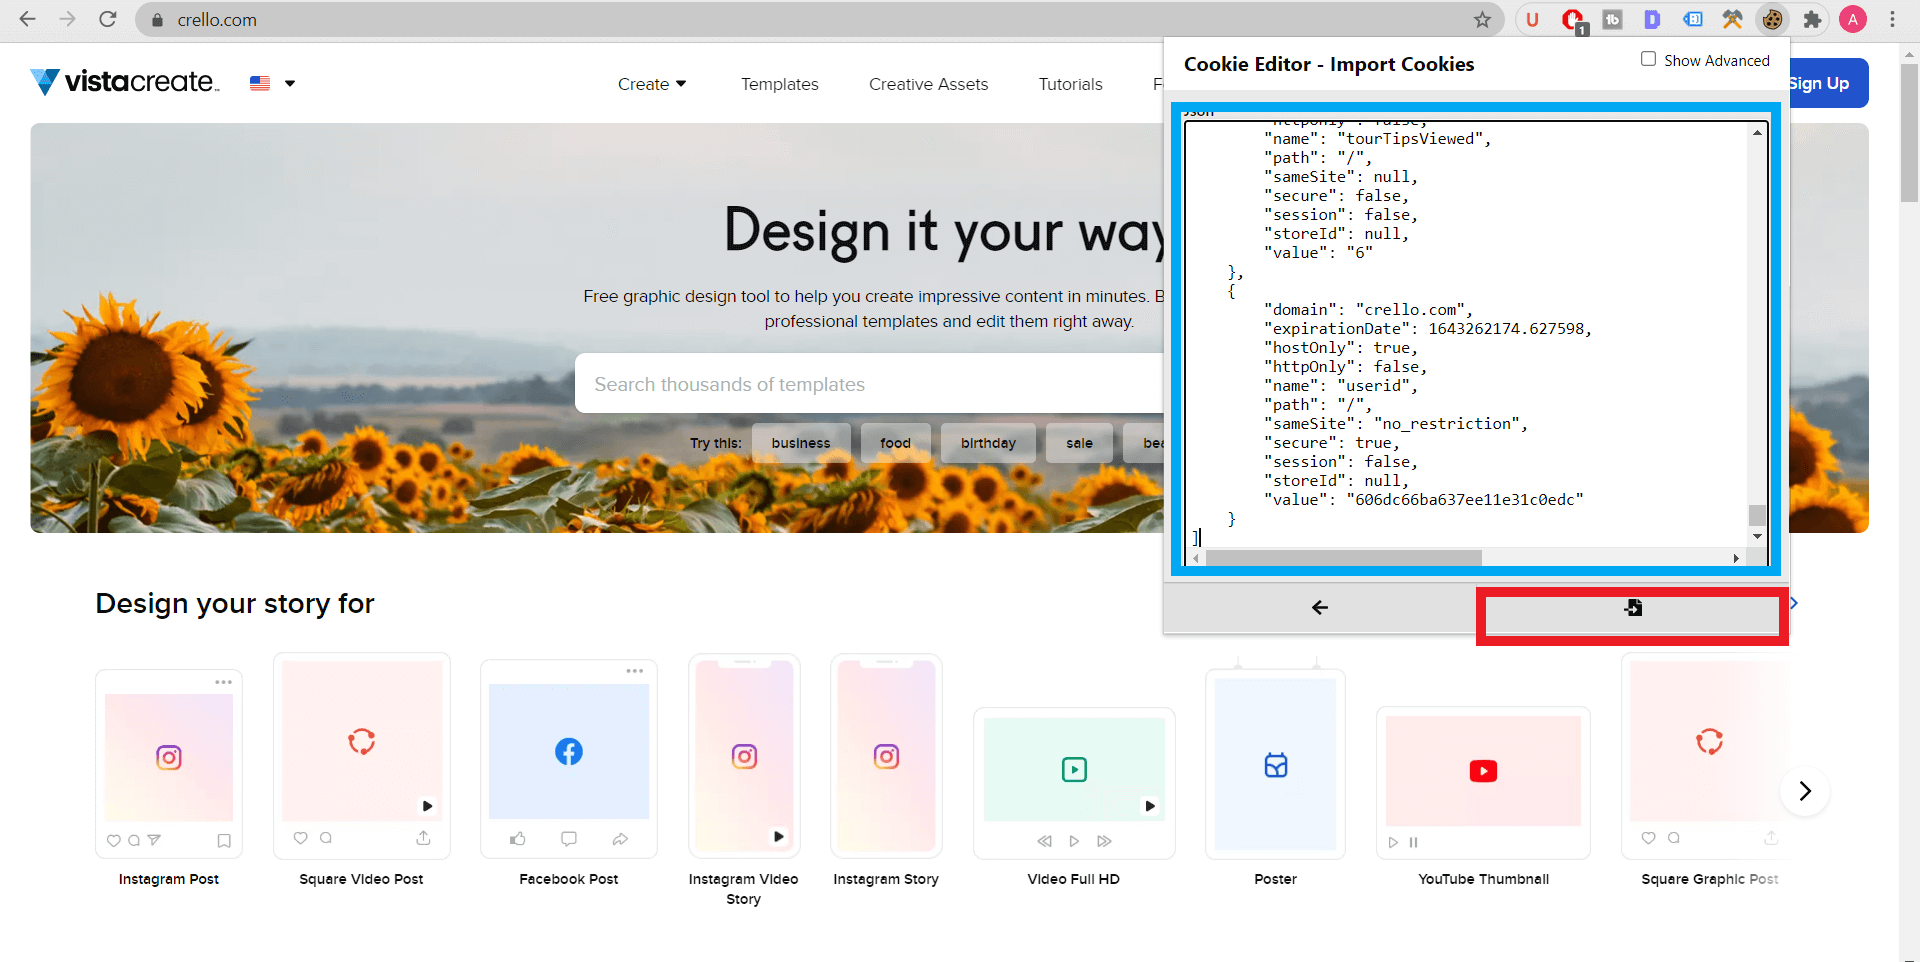Image resolution: width=1920 pixels, height=962 pixels.
Task: Open the Templates menu item
Action: [x=780, y=84]
